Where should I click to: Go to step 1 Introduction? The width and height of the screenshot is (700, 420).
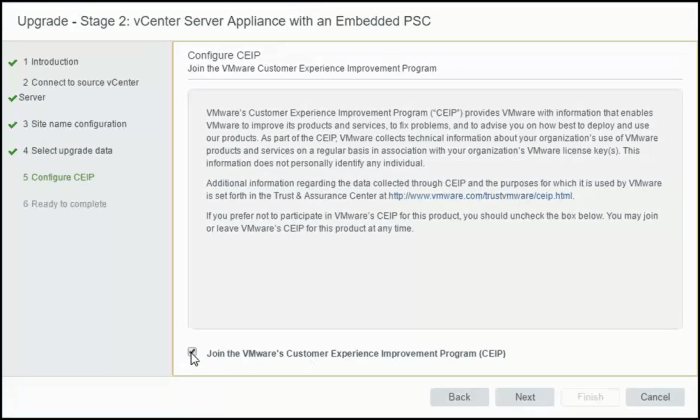[x=50, y=62]
